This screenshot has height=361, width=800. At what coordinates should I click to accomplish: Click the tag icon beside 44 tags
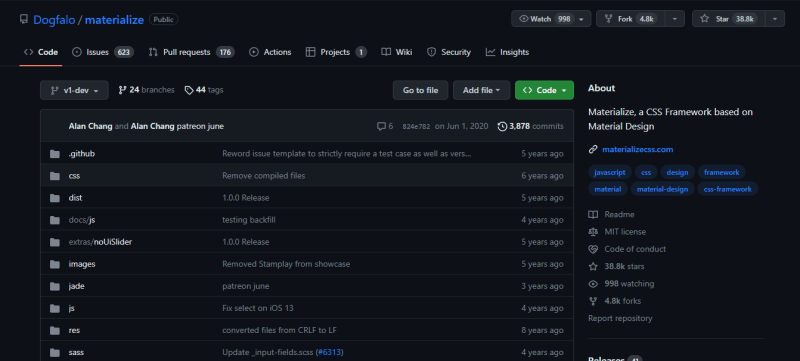189,90
